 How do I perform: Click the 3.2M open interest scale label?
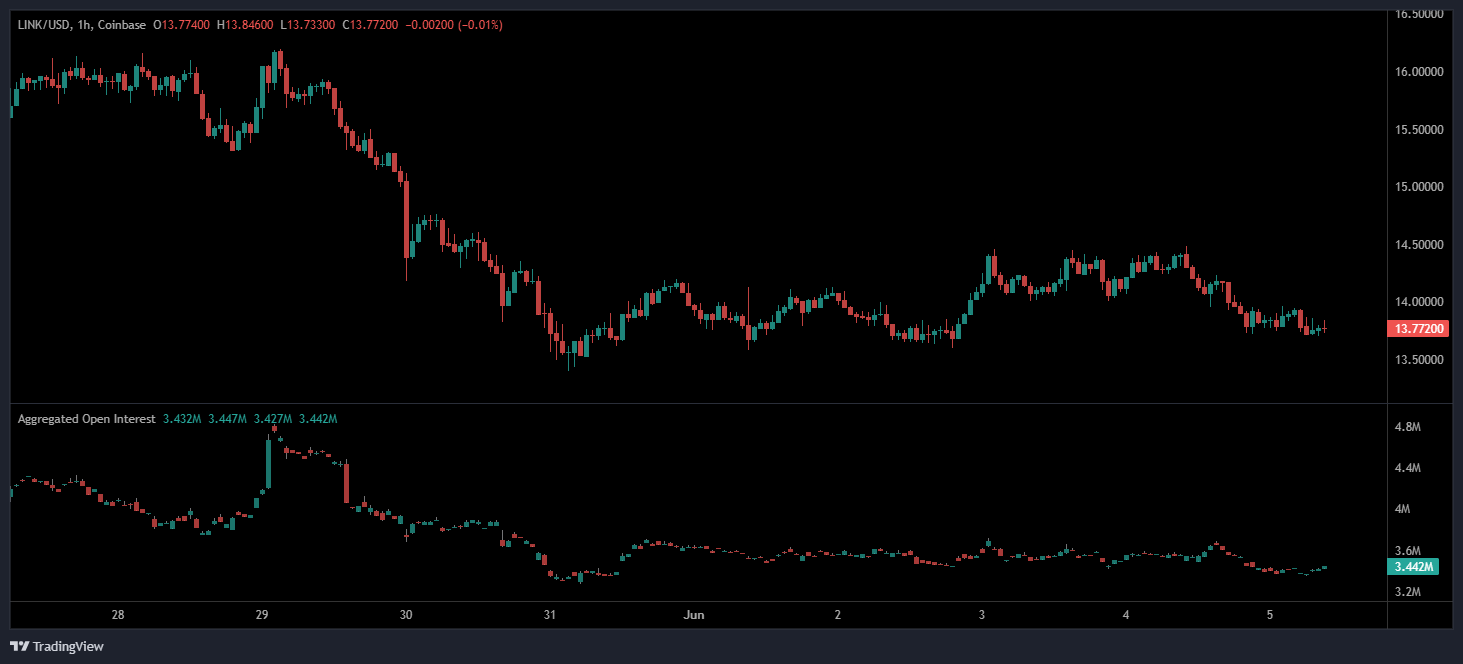[1407, 592]
